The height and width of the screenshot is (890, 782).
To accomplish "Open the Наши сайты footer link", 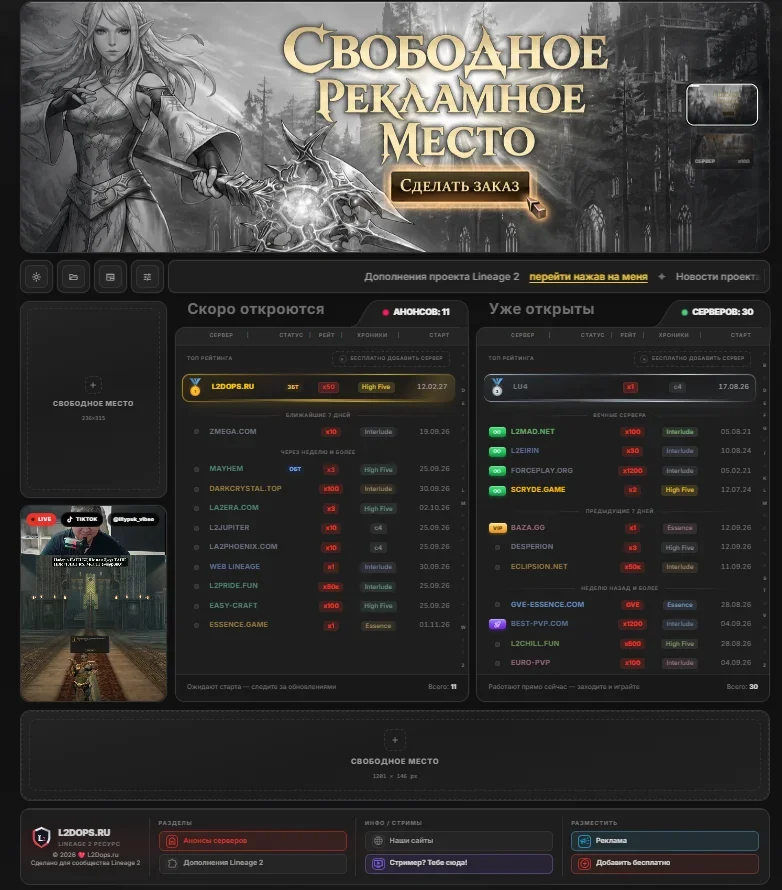I will coord(459,841).
